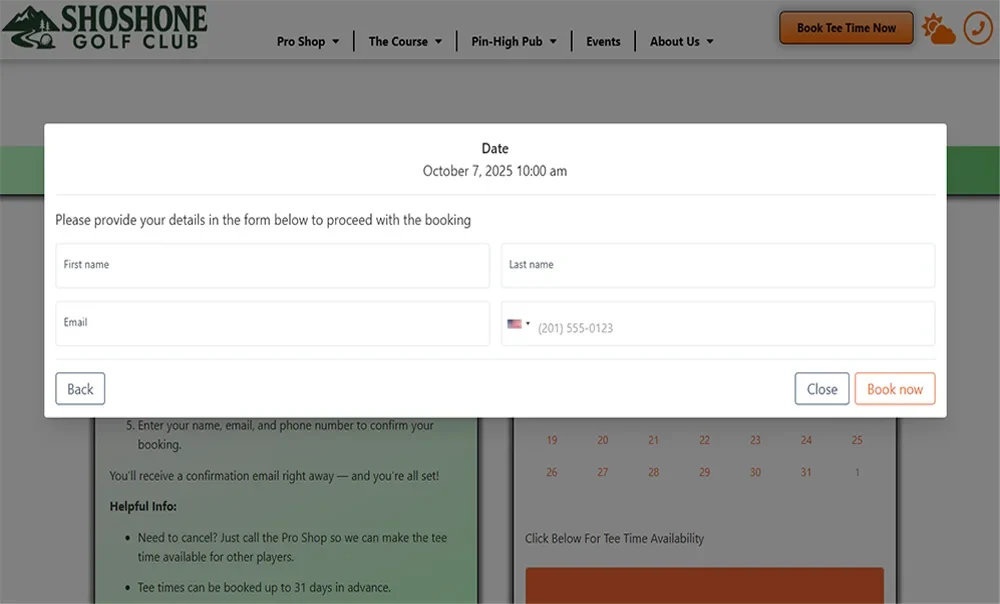Pick day 30 on the calendar
This screenshot has height=604, width=1000.
(755, 472)
